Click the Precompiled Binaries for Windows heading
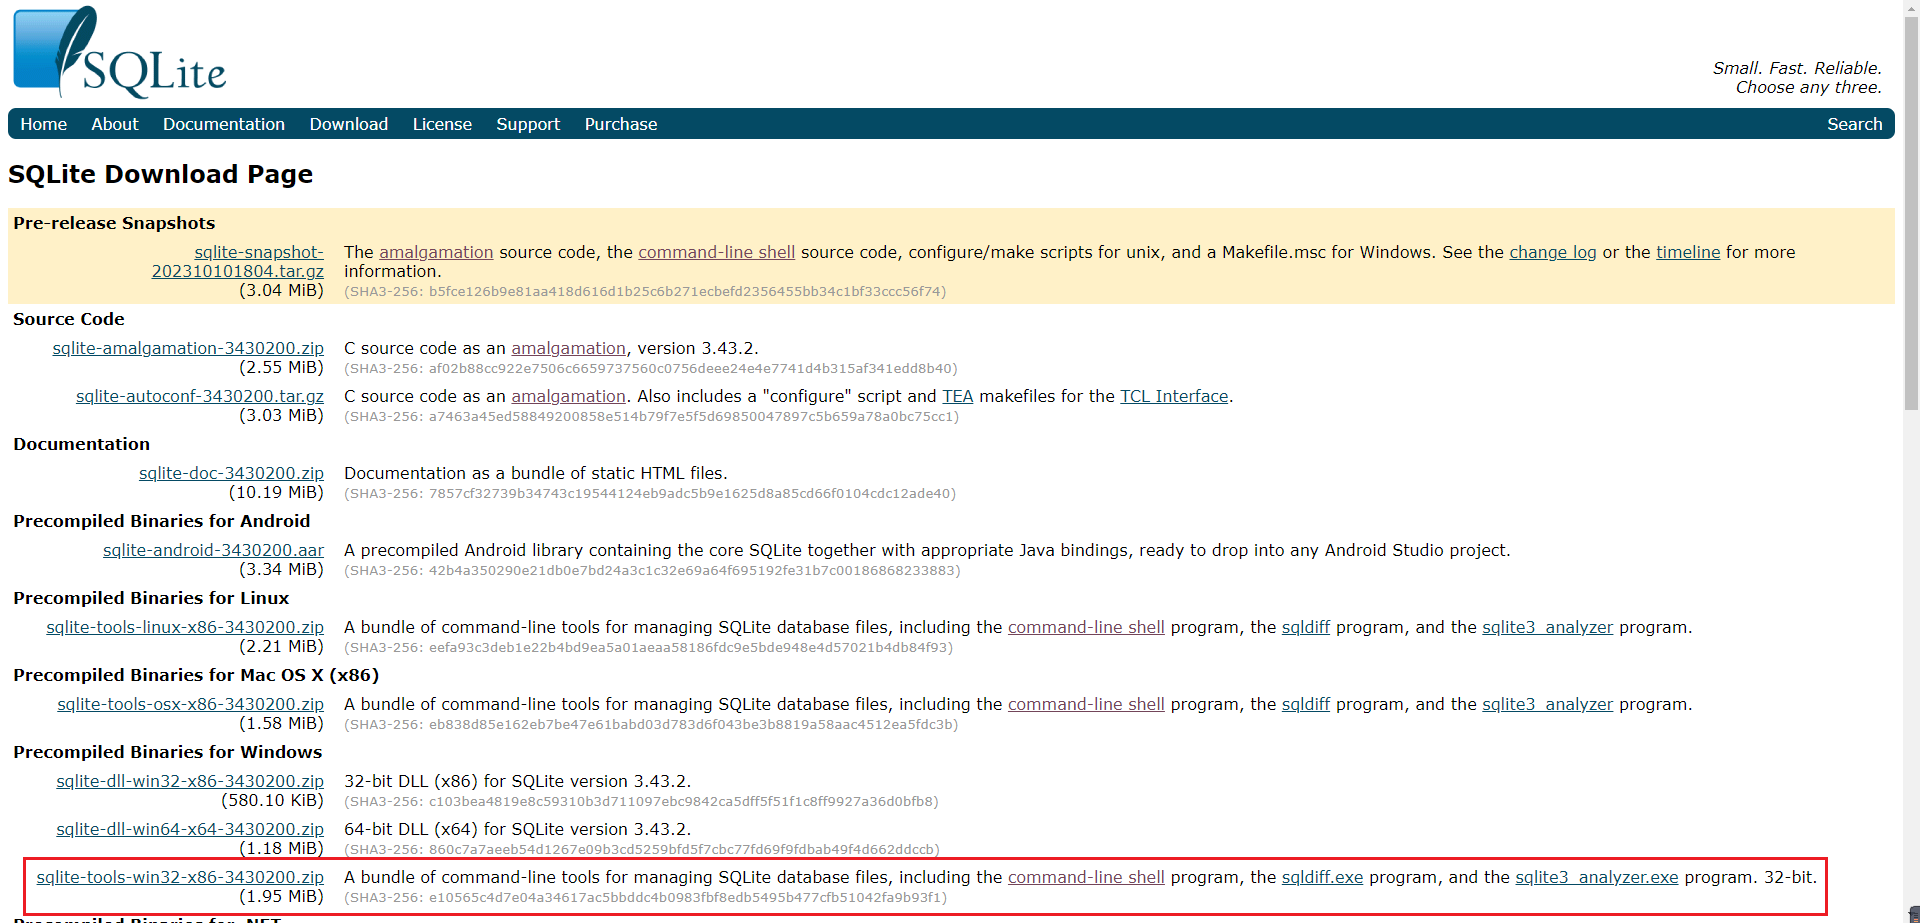This screenshot has width=1920, height=923. (x=168, y=752)
